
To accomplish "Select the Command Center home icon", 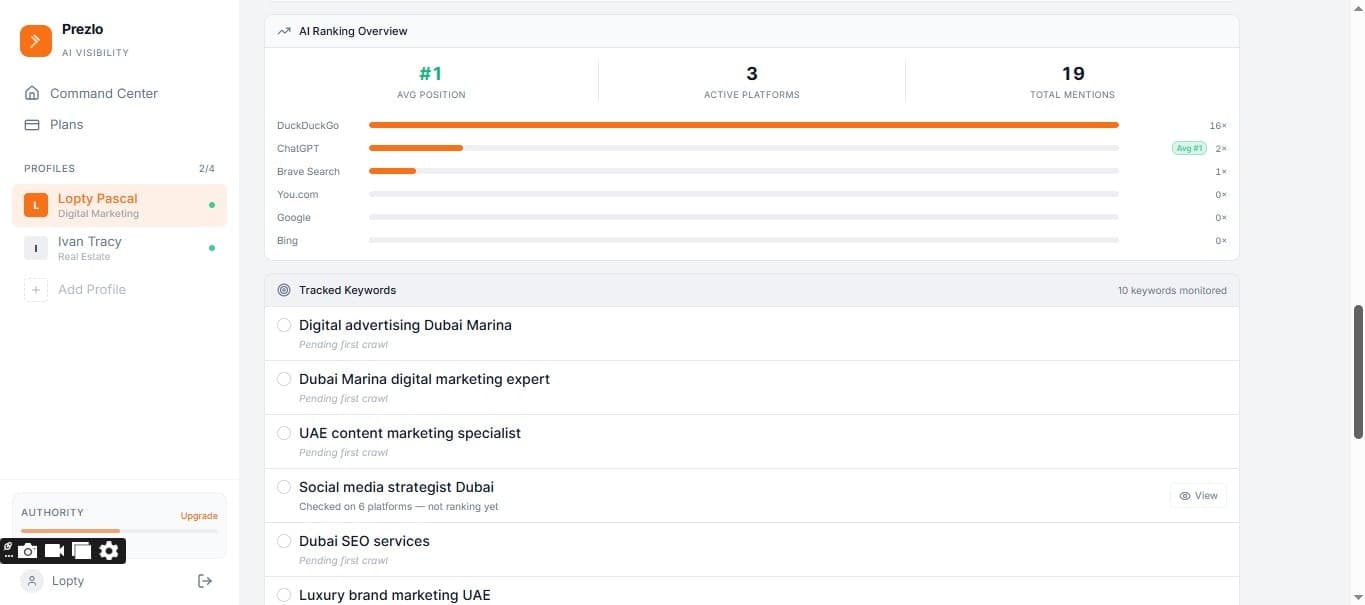I will pyautogui.click(x=33, y=92).
